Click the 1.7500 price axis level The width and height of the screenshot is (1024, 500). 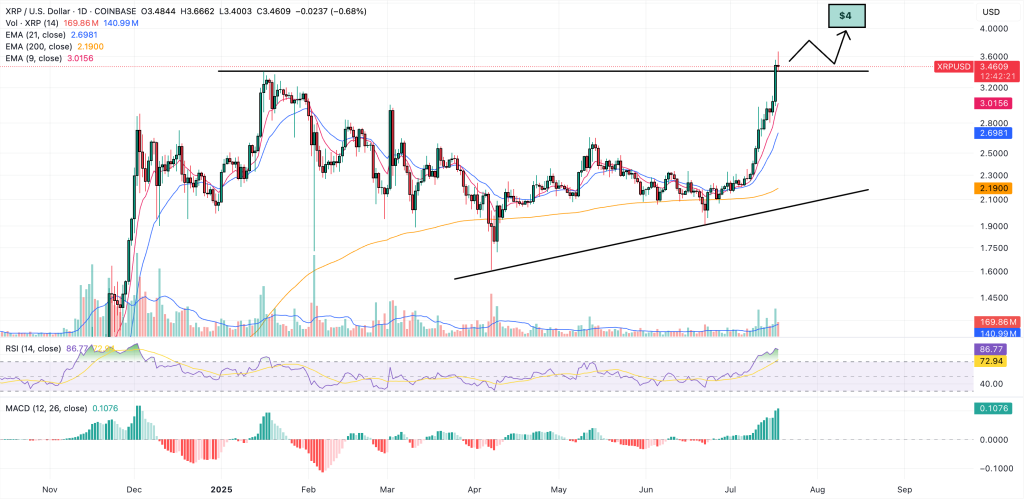click(995, 248)
